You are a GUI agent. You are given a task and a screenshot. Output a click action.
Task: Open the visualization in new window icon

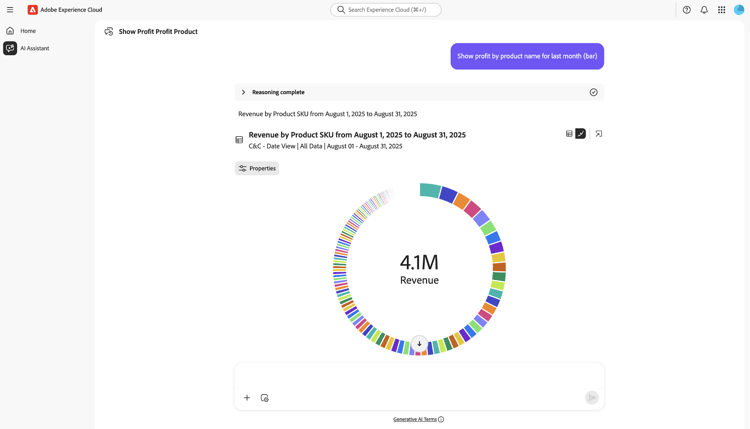click(599, 134)
